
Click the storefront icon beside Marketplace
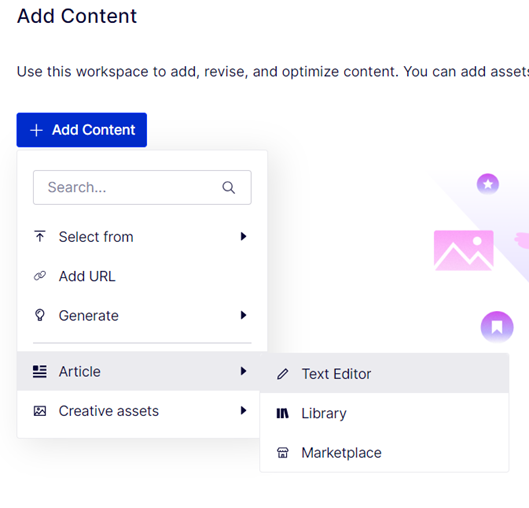click(x=283, y=453)
